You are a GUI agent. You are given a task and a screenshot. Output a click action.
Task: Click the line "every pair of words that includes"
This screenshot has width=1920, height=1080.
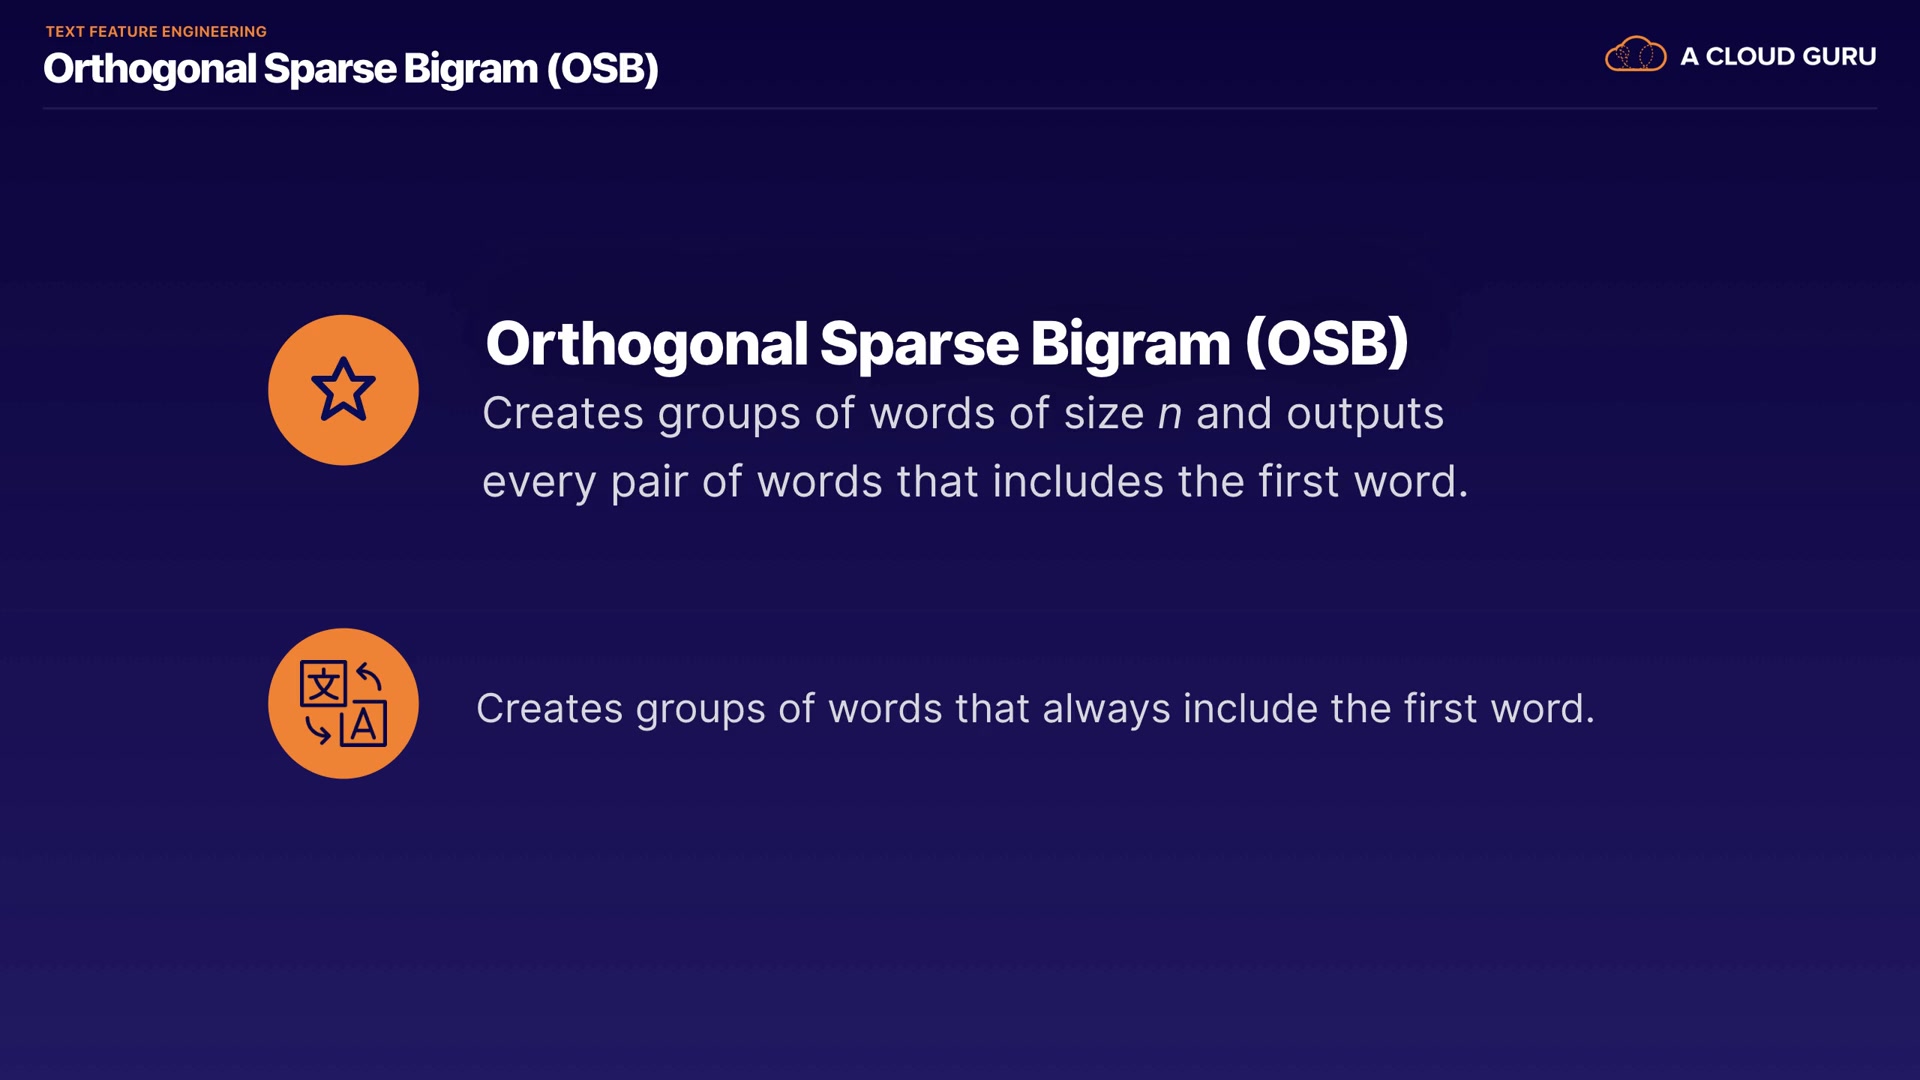(x=974, y=482)
